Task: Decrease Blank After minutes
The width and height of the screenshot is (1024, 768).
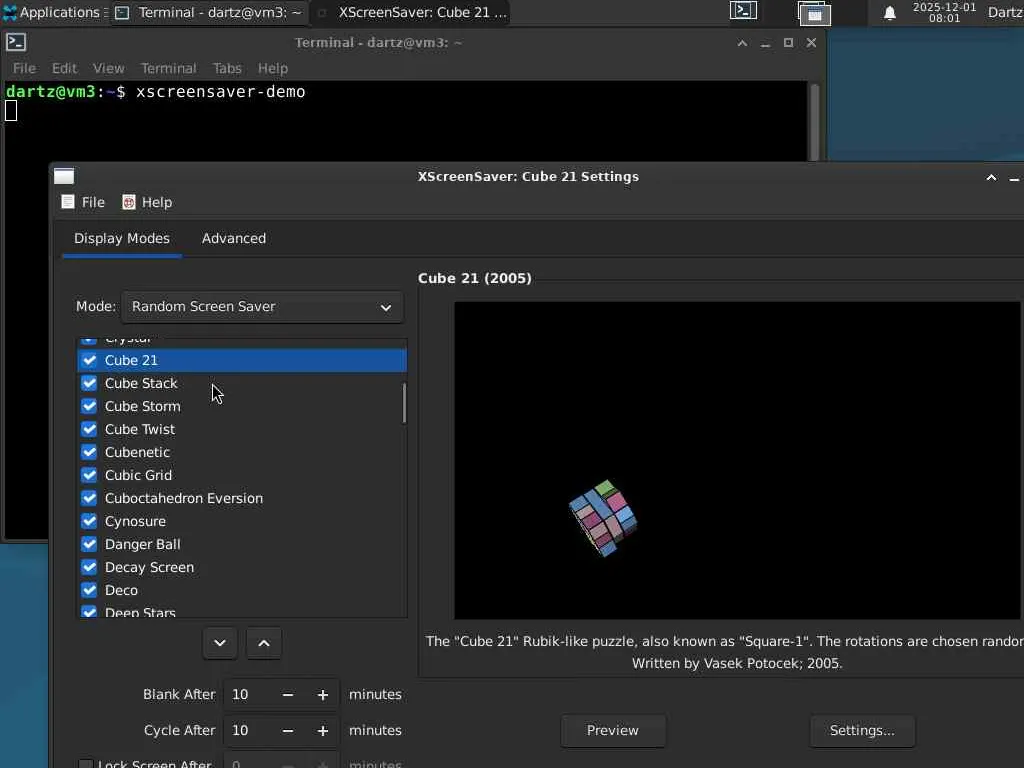Action: (x=288, y=695)
